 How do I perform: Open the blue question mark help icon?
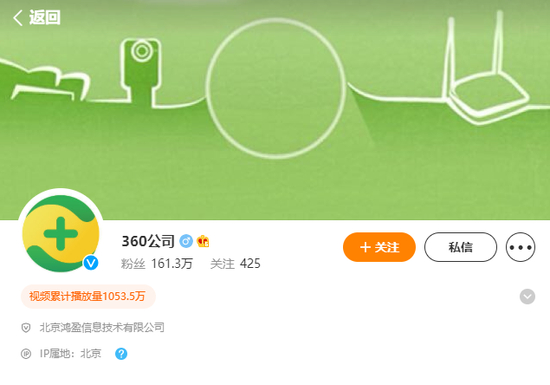coord(121,354)
